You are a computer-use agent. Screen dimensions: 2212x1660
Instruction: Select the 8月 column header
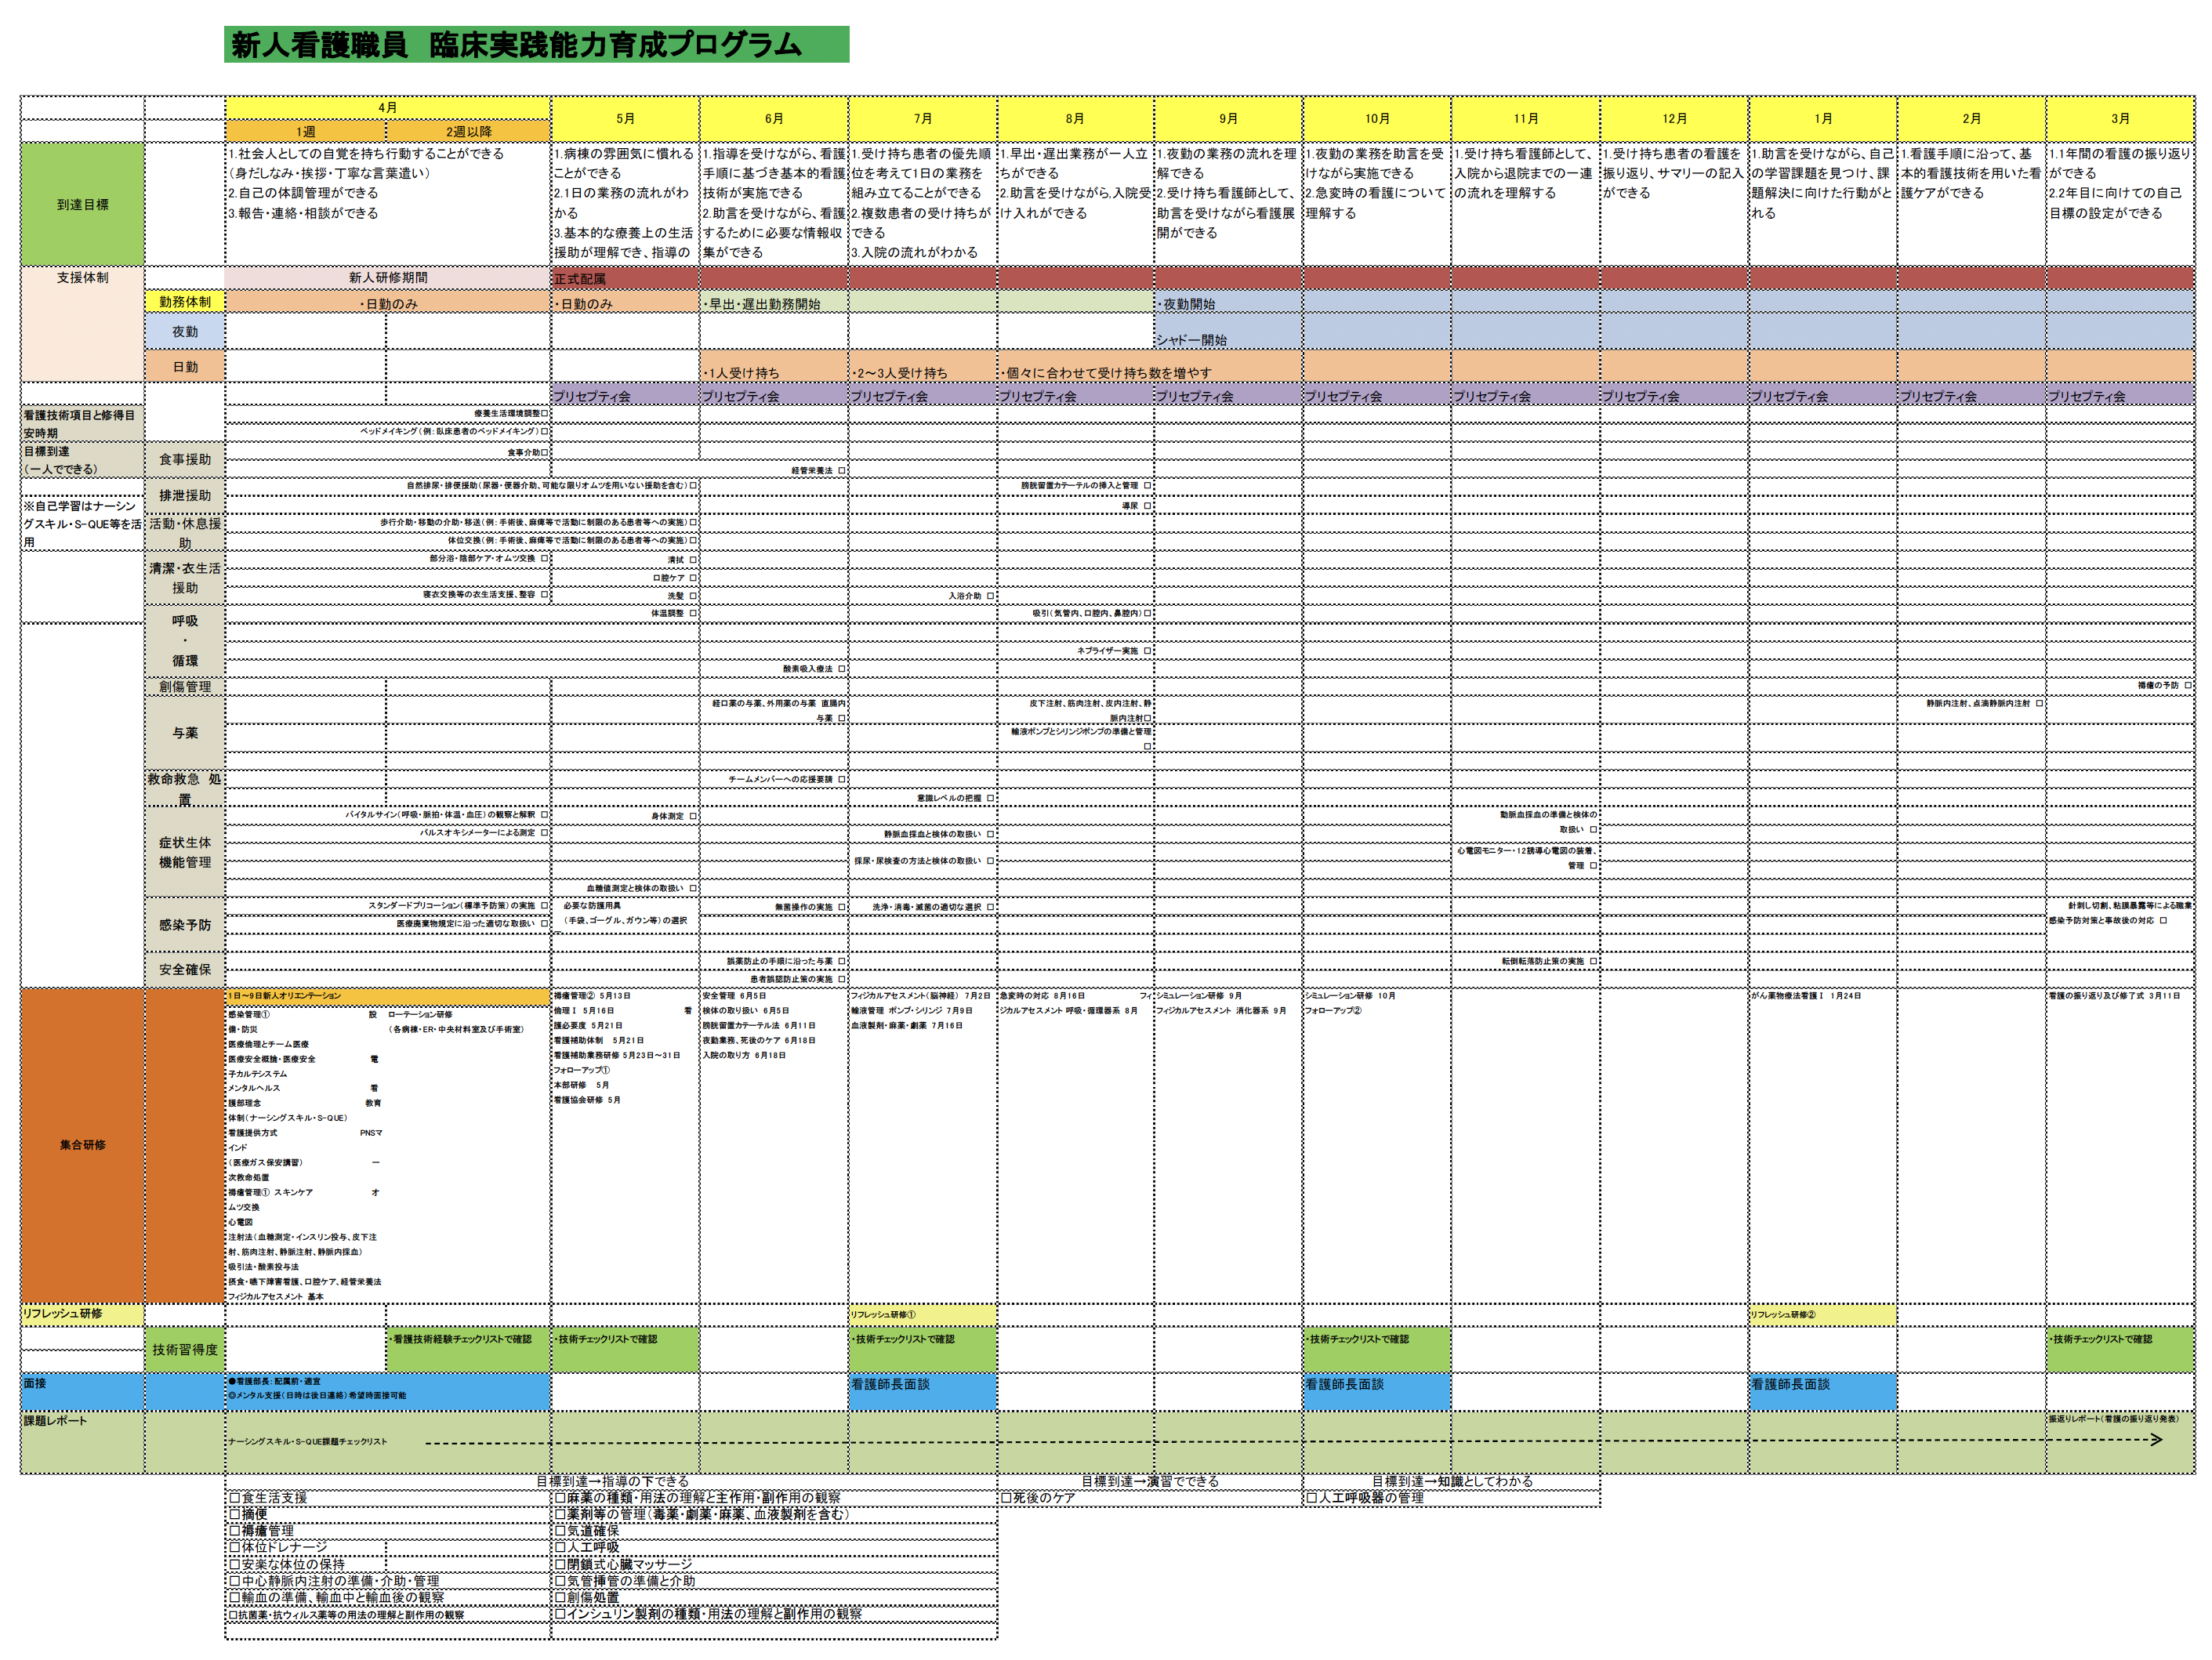click(x=1075, y=119)
